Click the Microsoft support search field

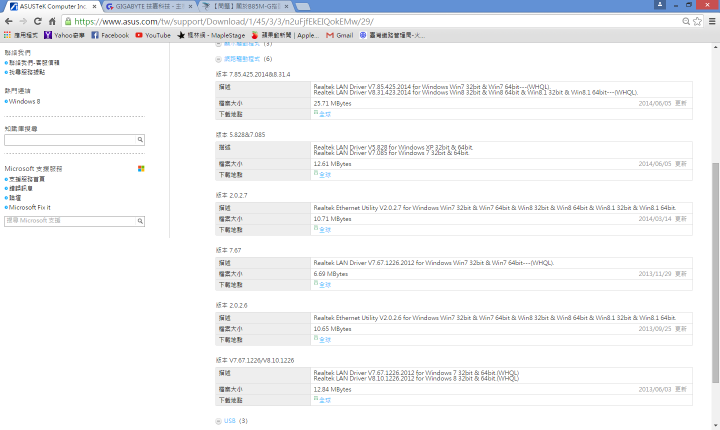click(70, 221)
